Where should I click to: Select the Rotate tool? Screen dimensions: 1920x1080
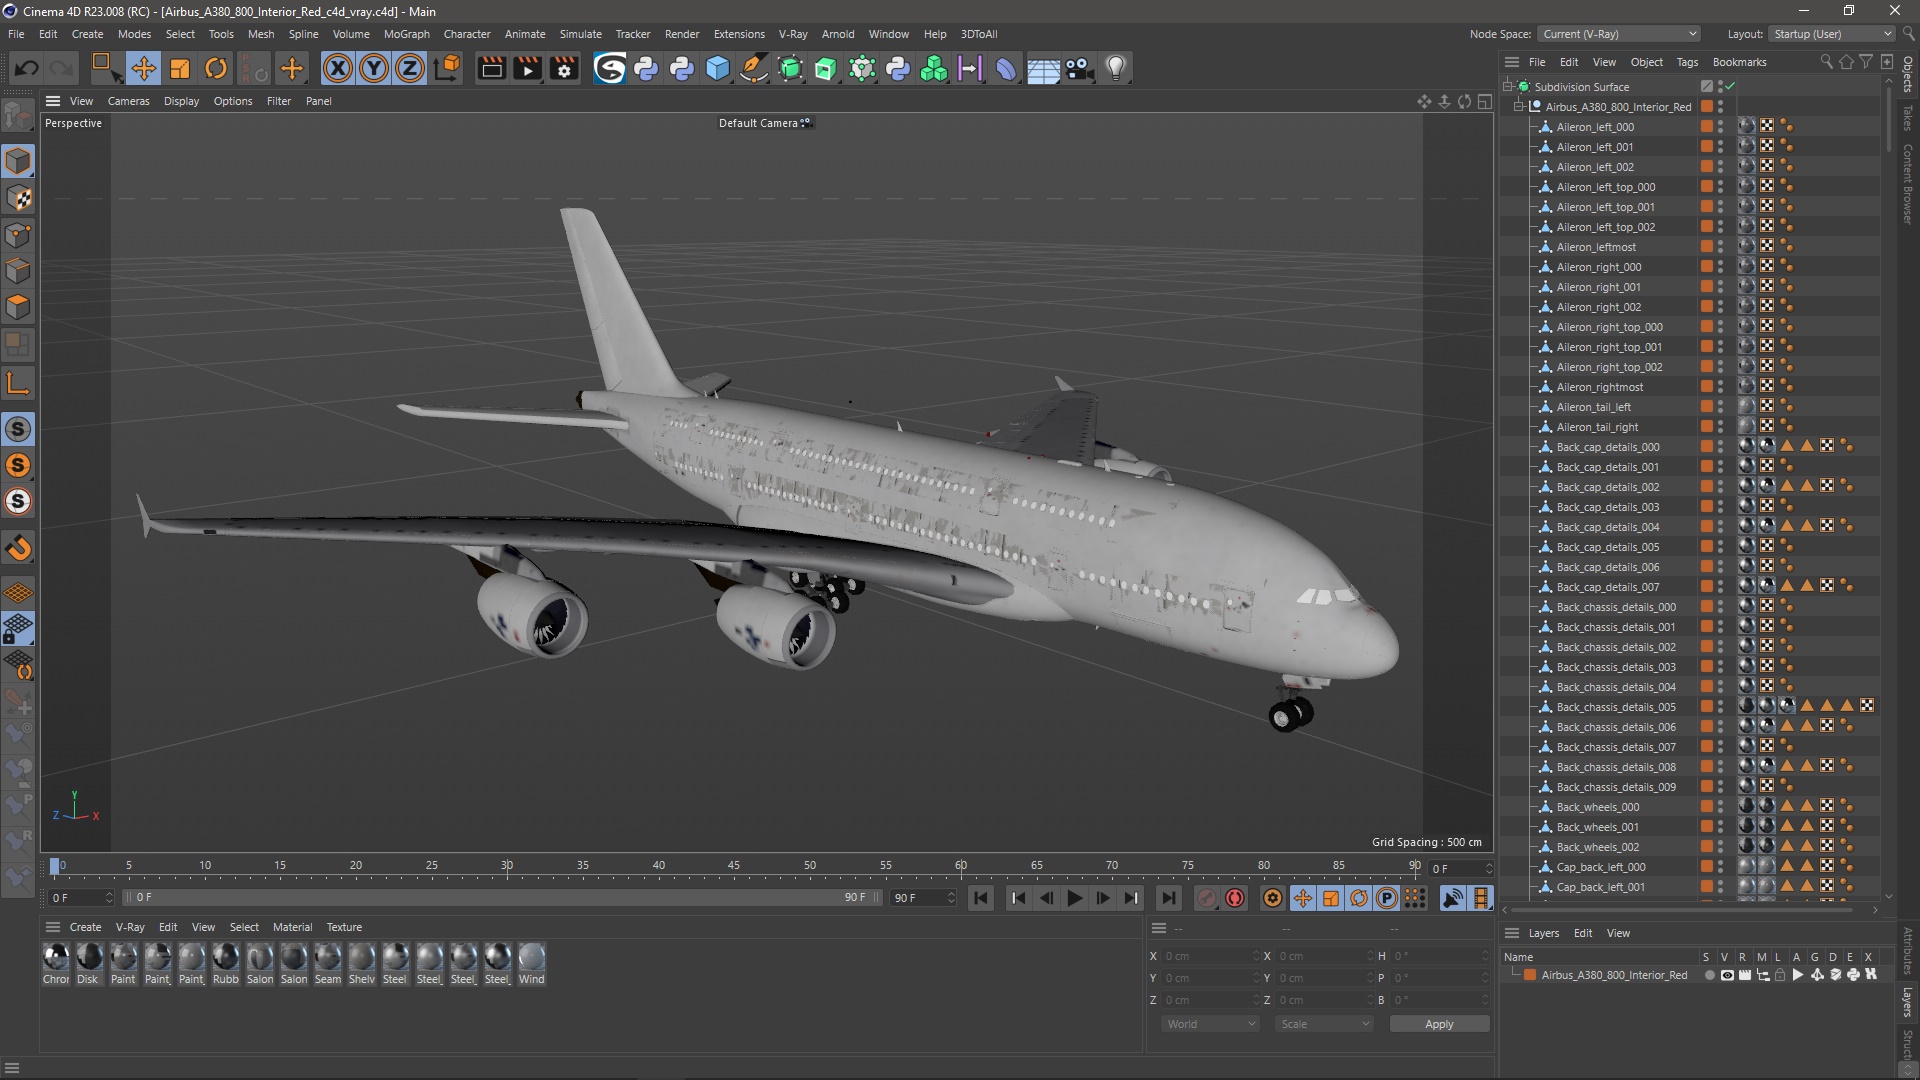[x=216, y=68]
